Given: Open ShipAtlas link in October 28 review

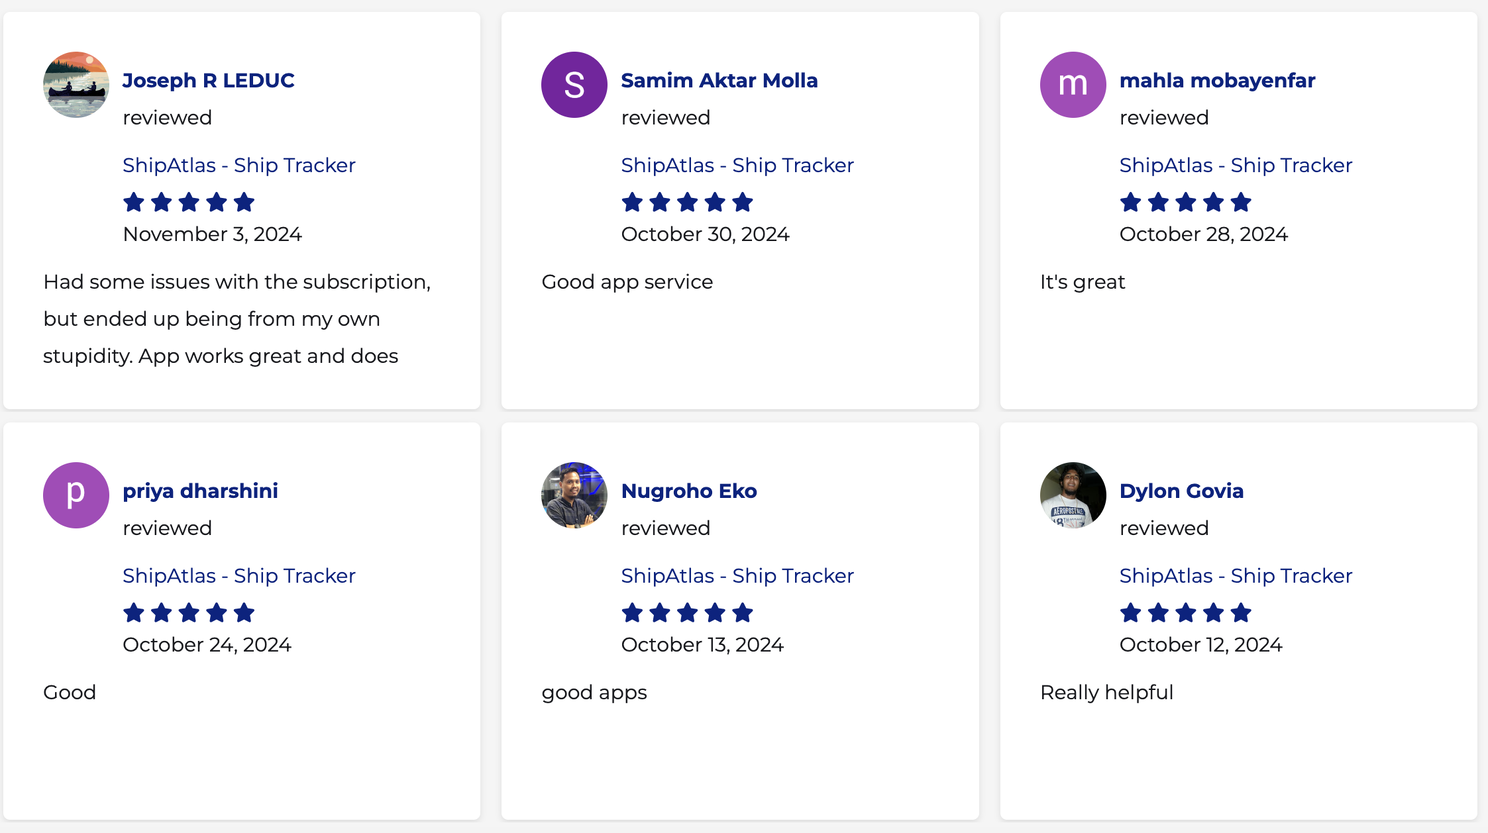Looking at the screenshot, I should click(1235, 165).
